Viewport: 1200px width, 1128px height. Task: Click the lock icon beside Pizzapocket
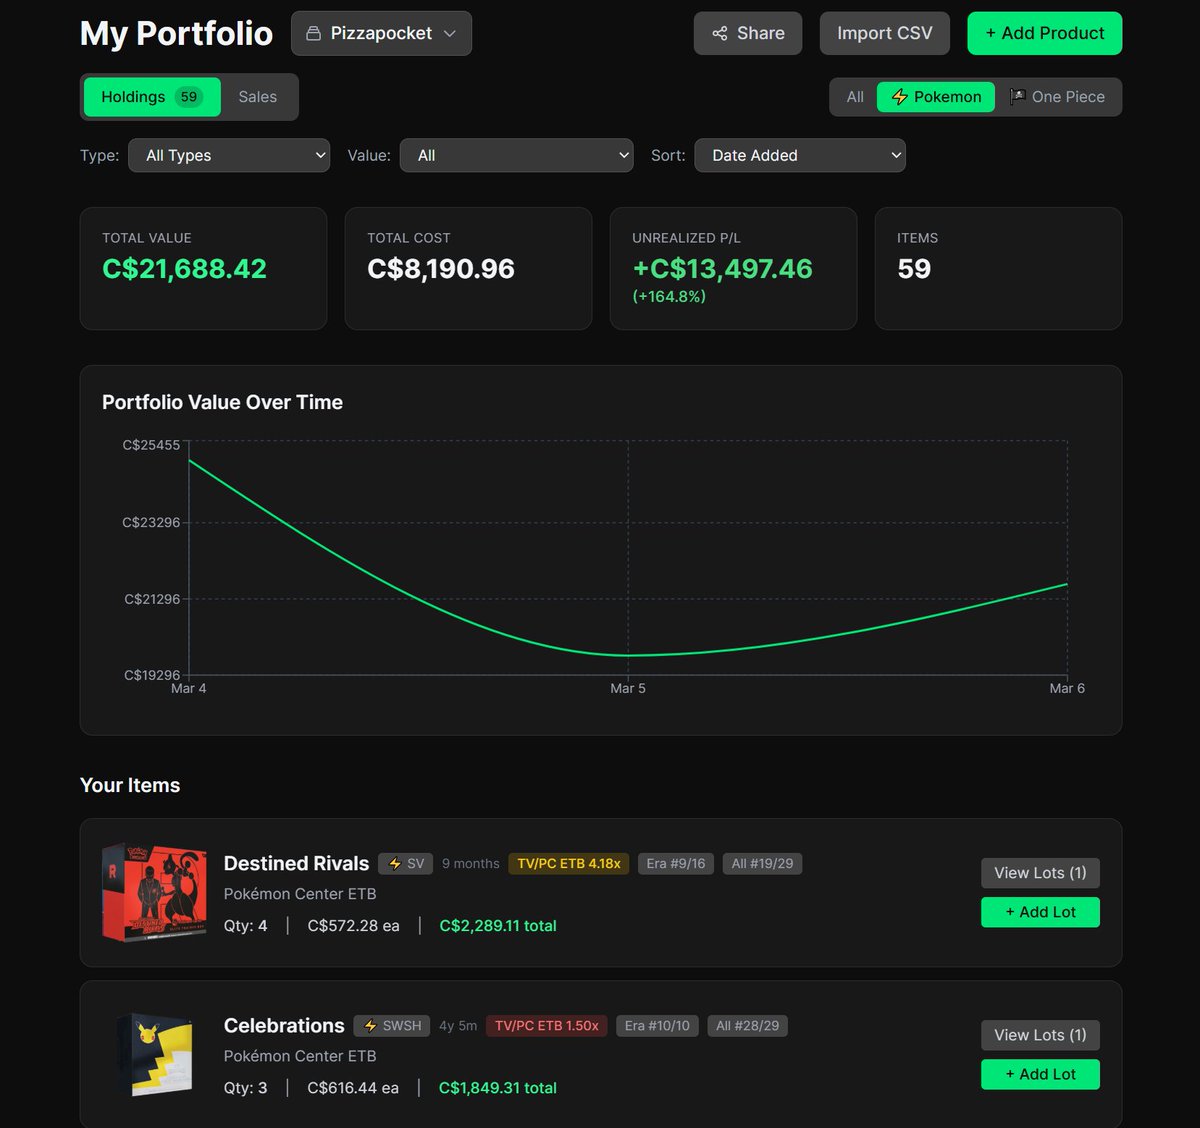point(313,34)
